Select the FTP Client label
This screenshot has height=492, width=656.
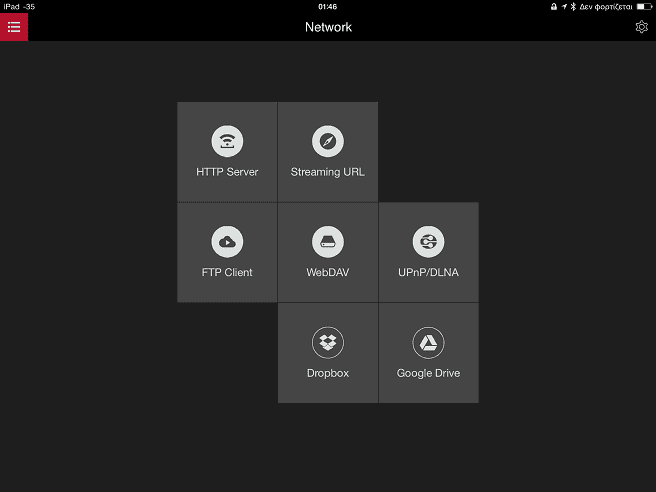point(227,272)
